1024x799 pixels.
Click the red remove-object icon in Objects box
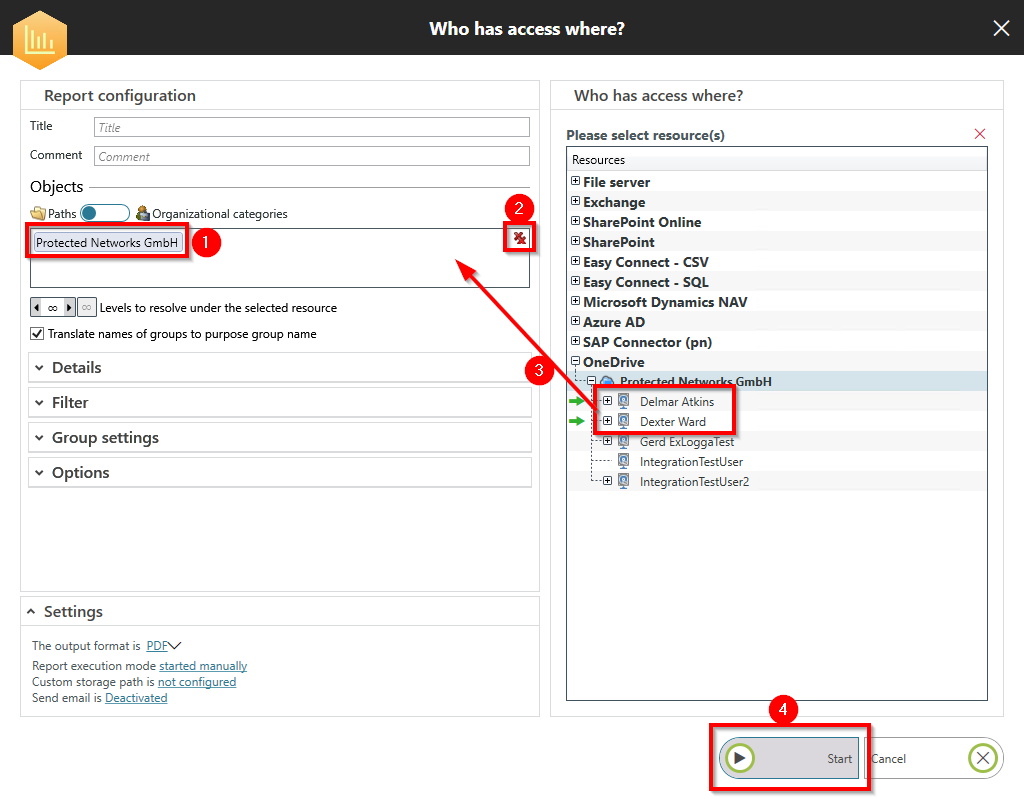(519, 238)
